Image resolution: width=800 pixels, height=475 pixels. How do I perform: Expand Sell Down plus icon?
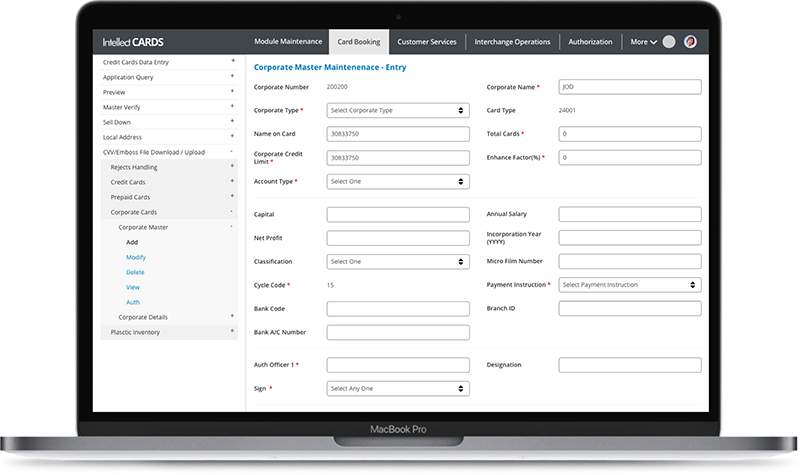click(232, 121)
